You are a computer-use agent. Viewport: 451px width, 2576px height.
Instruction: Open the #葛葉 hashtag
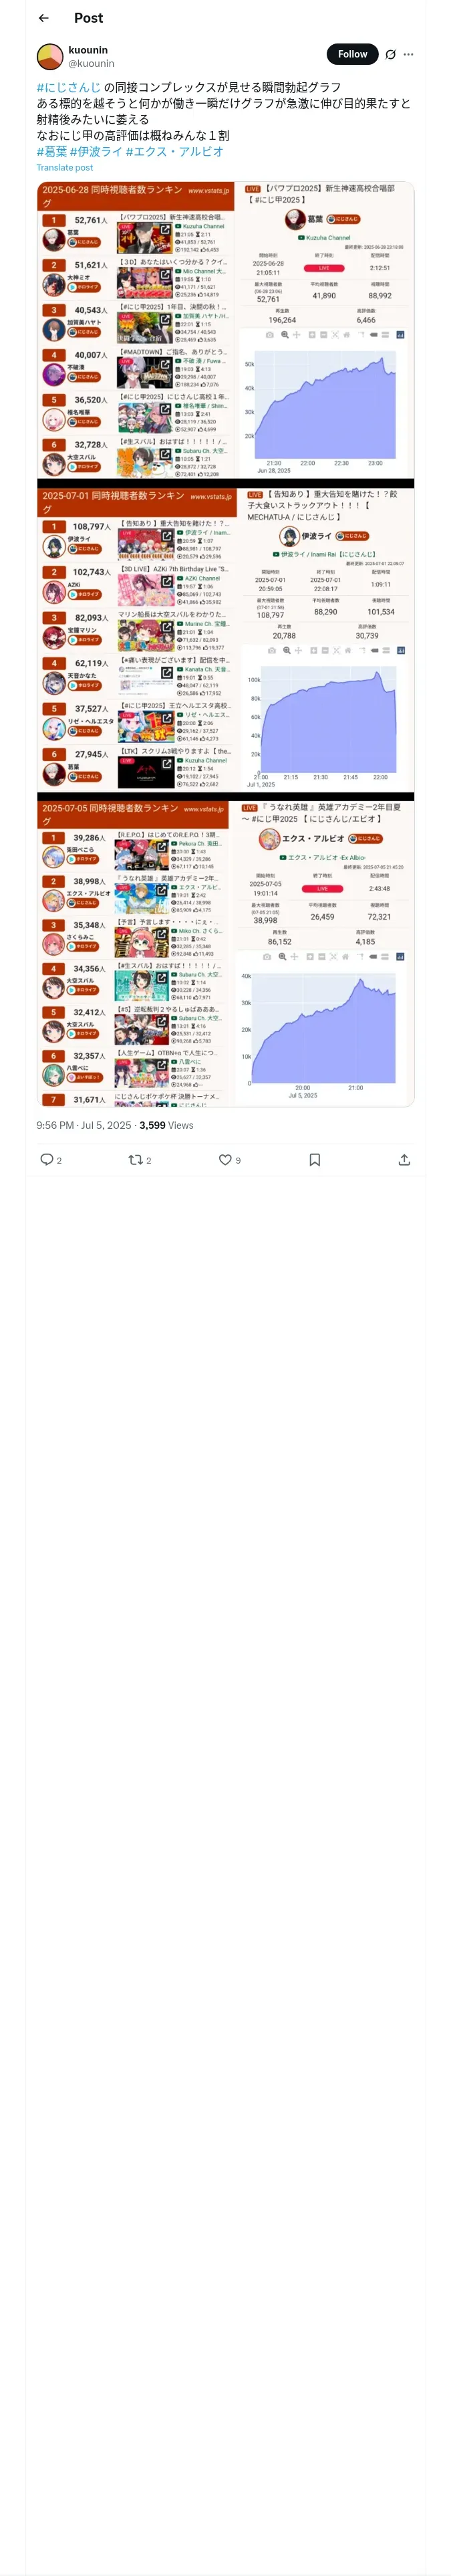[x=52, y=151]
